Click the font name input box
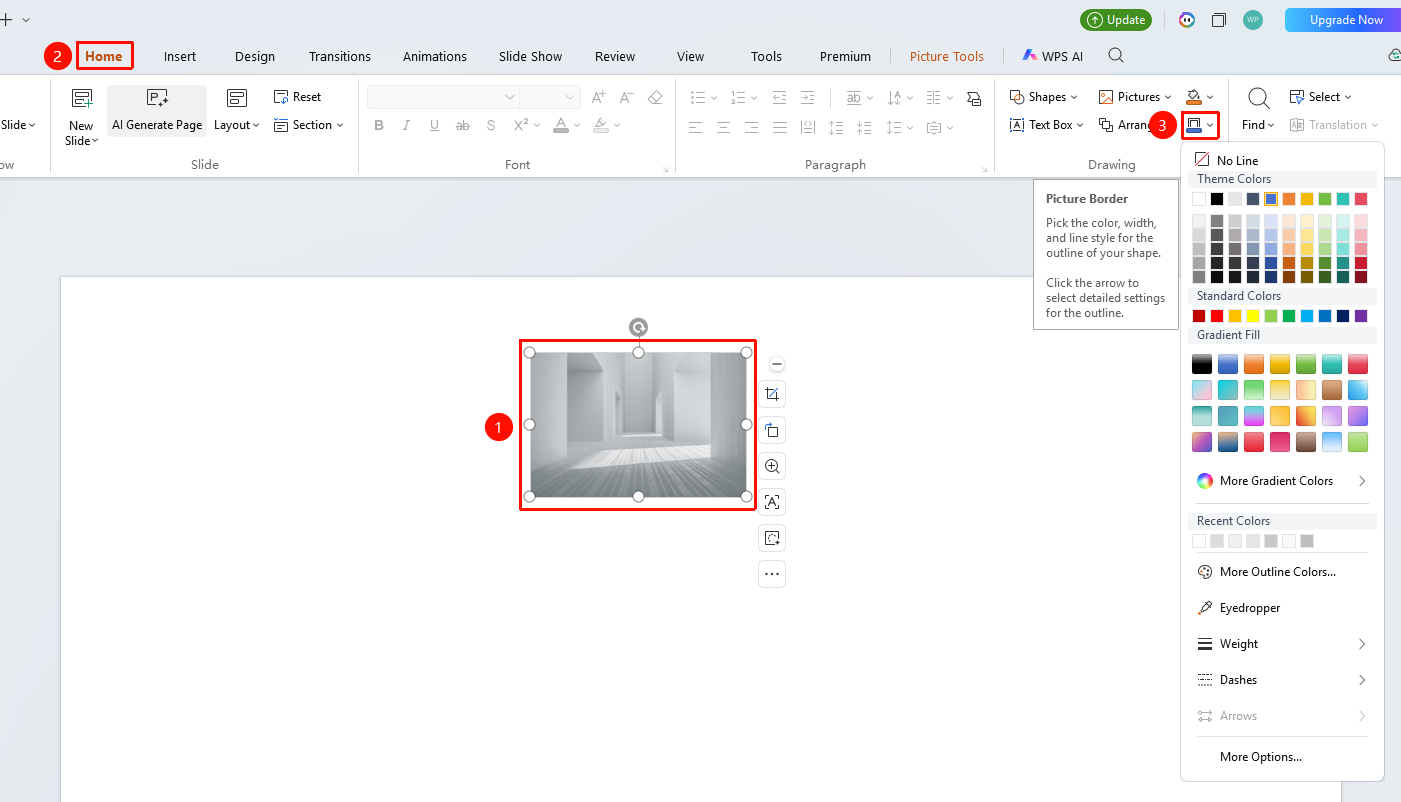Image resolution: width=1401 pixels, height=802 pixels. pos(443,97)
